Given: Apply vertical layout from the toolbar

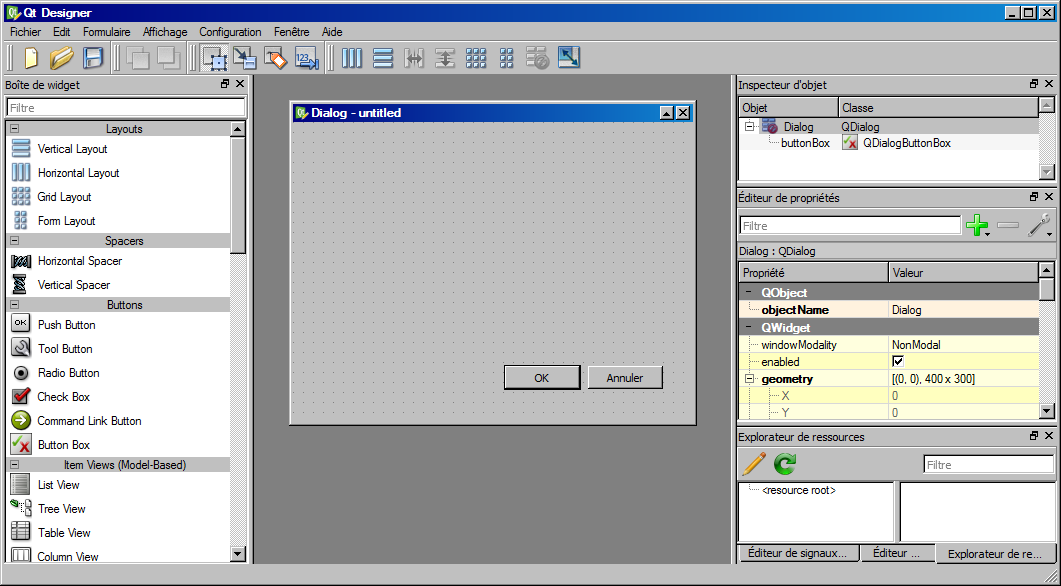Looking at the screenshot, I should 383,58.
